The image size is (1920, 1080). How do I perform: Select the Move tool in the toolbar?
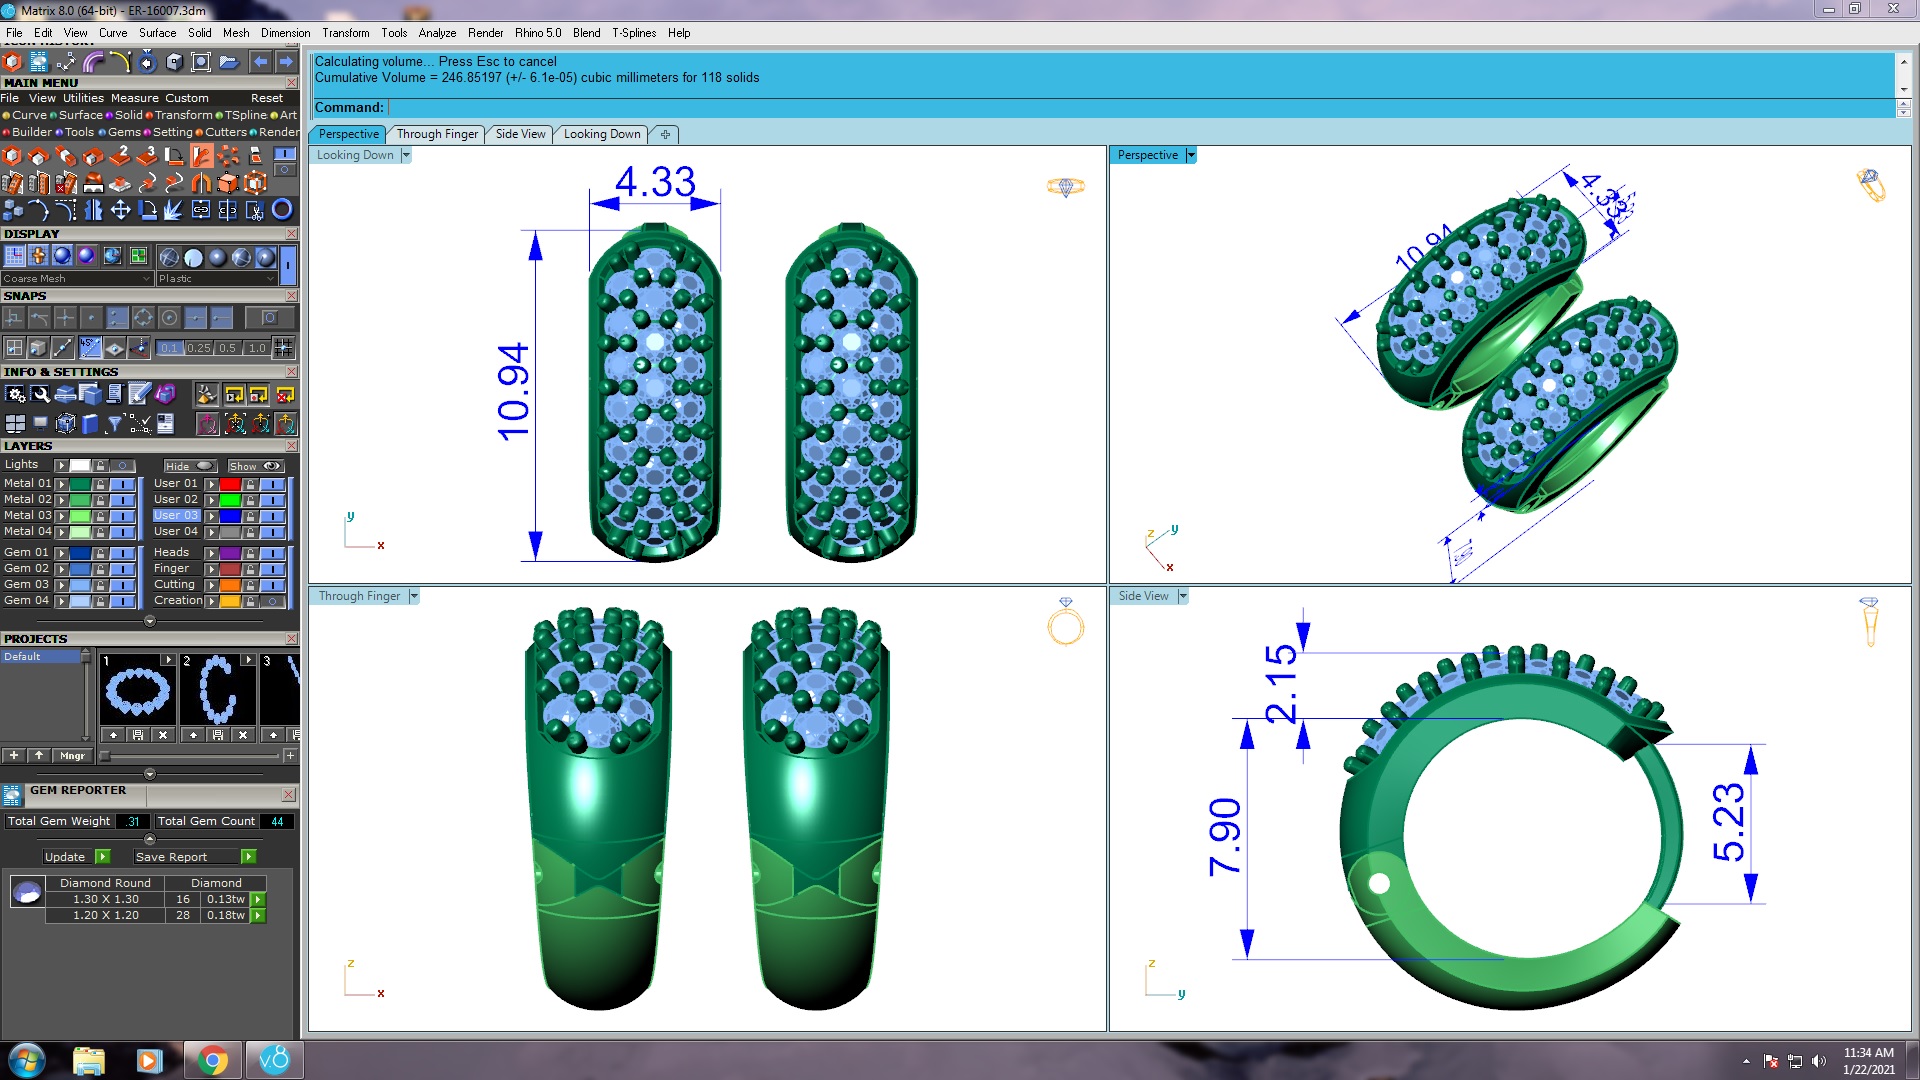click(x=120, y=211)
